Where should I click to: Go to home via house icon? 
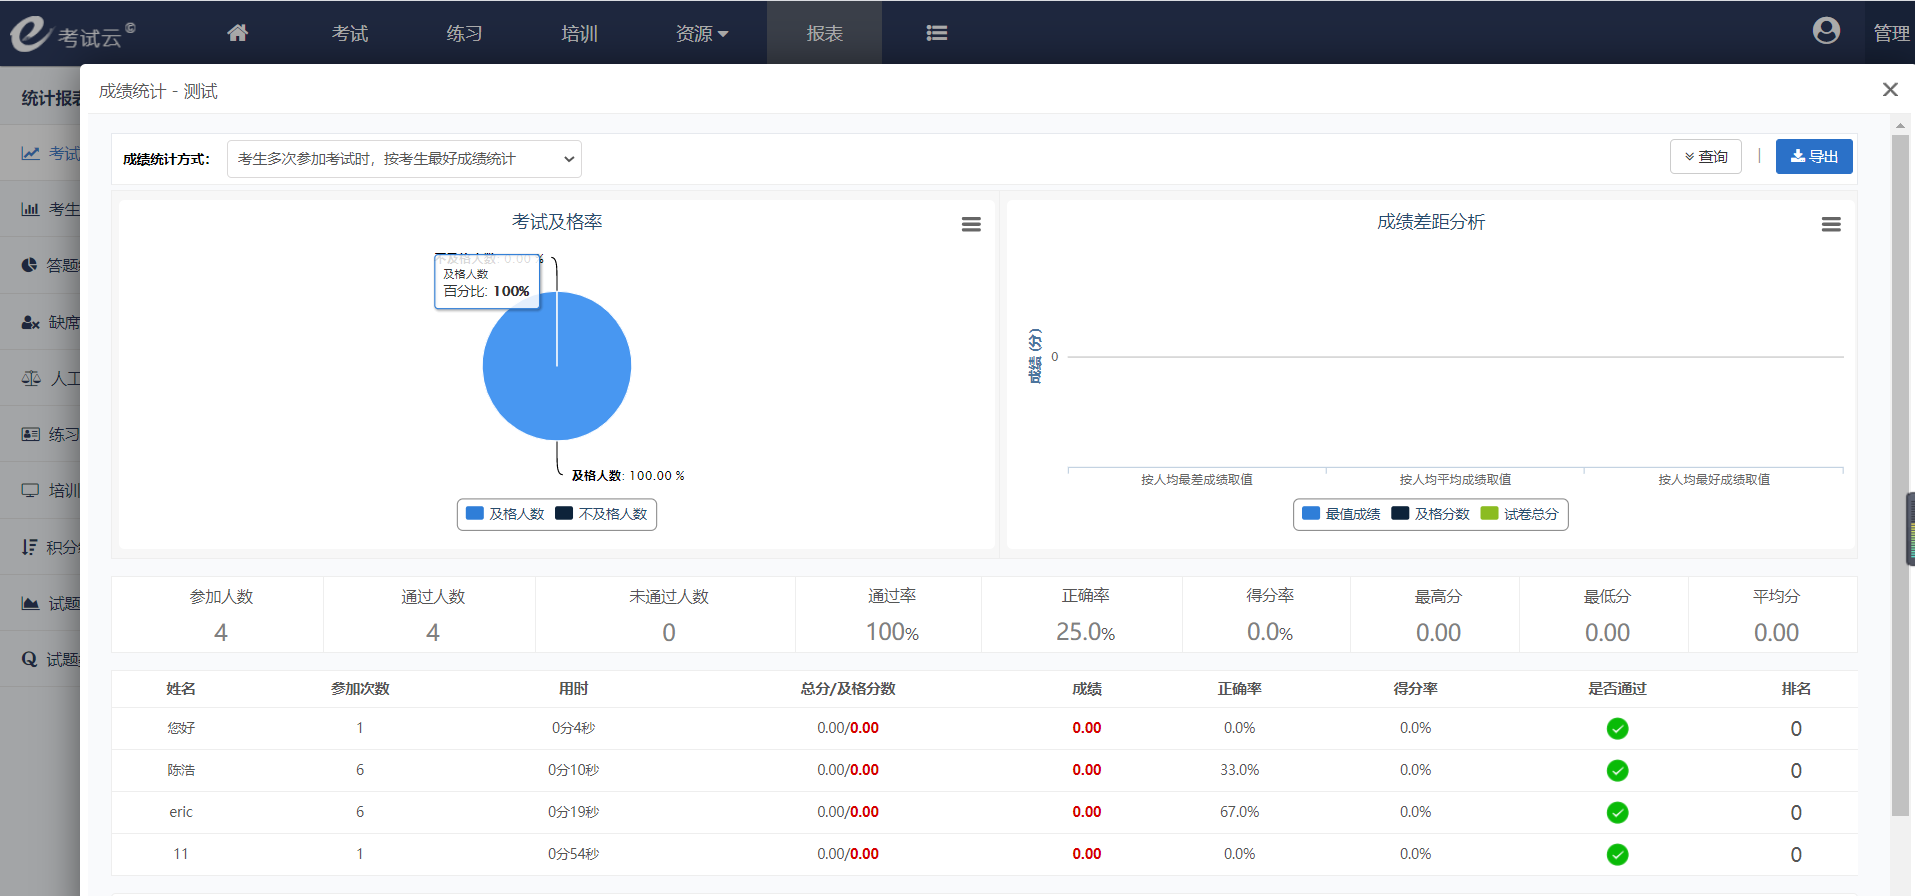click(x=237, y=33)
